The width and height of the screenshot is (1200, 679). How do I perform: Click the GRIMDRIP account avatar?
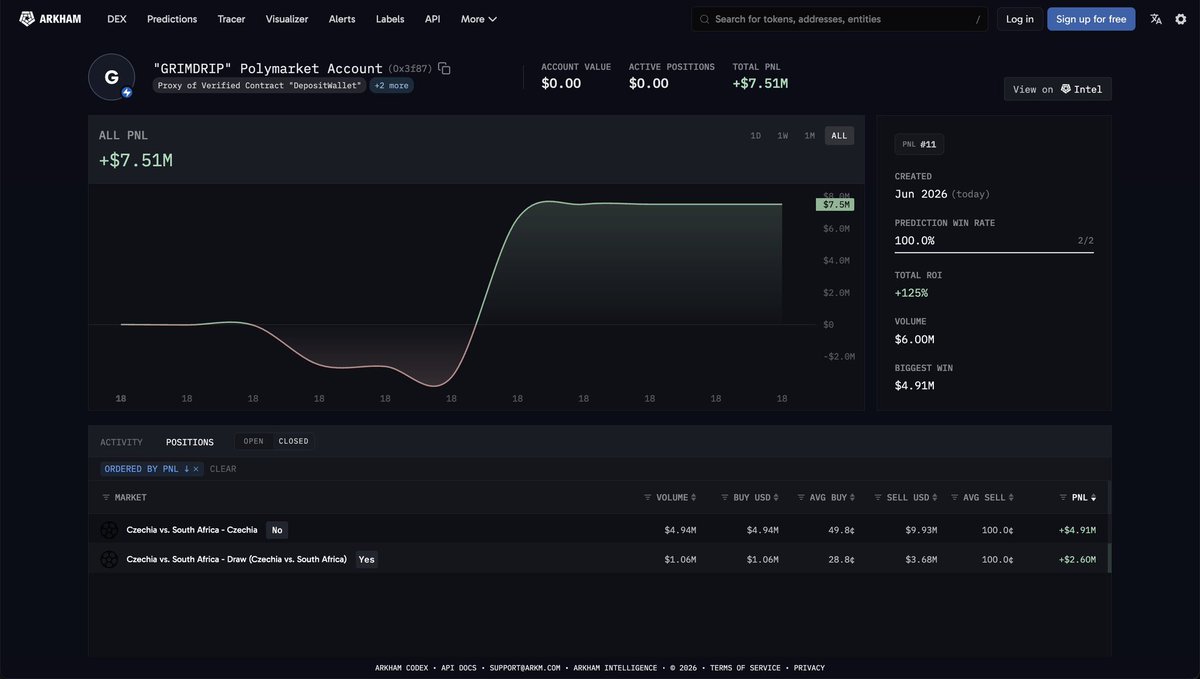(111, 77)
